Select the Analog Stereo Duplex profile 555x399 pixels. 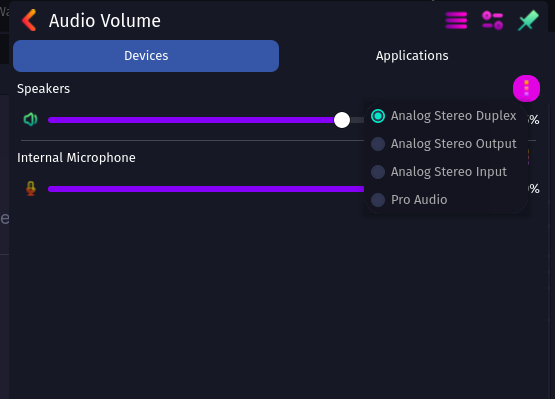click(446, 116)
